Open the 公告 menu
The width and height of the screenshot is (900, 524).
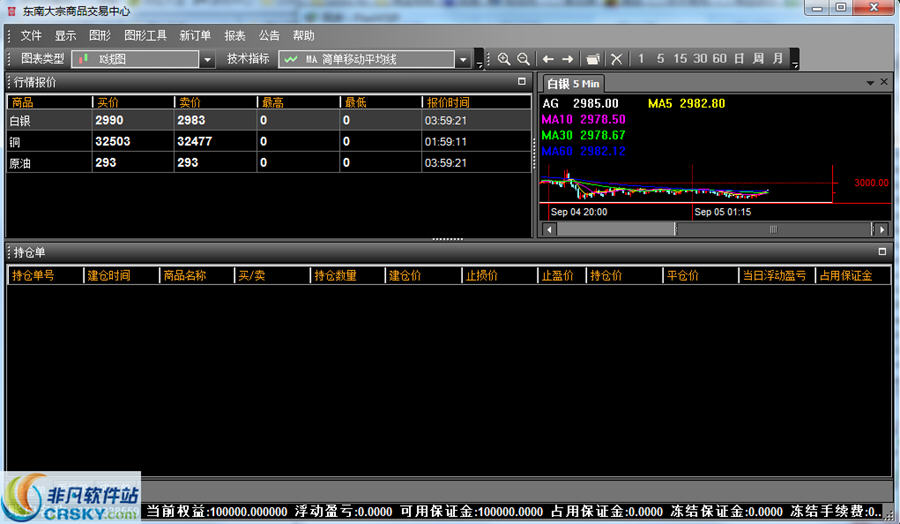269,36
